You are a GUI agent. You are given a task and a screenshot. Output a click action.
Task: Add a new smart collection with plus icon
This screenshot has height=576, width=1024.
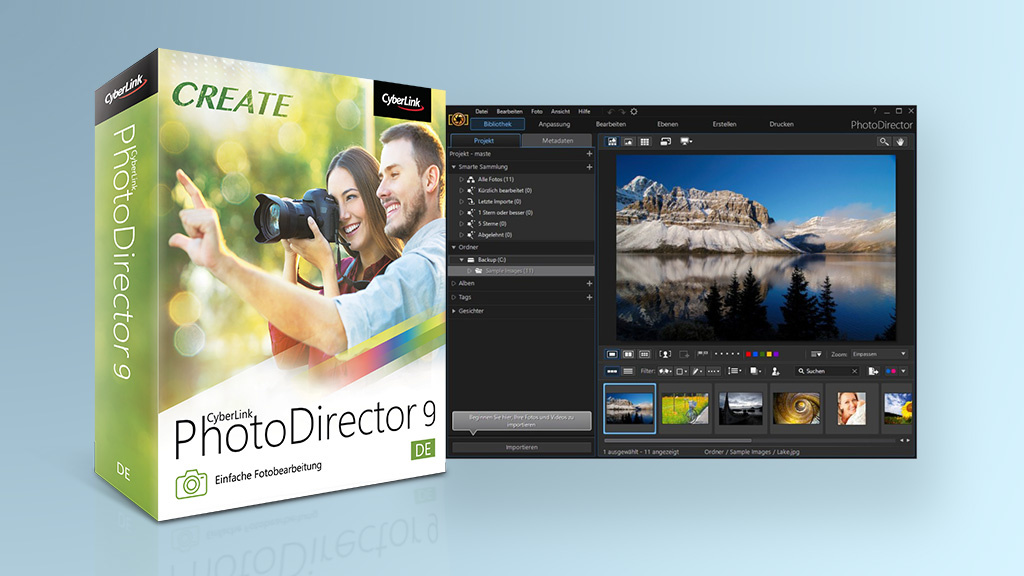pyautogui.click(x=589, y=167)
